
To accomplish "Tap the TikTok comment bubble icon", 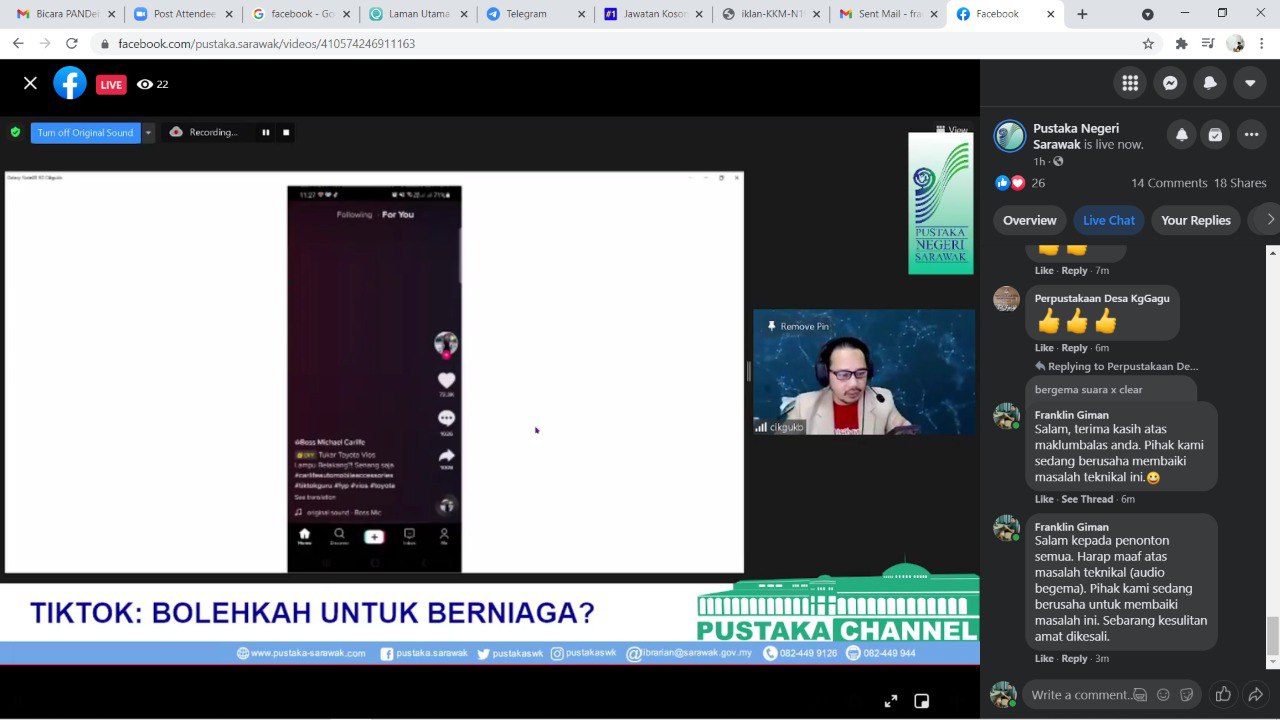I will 446,418.
